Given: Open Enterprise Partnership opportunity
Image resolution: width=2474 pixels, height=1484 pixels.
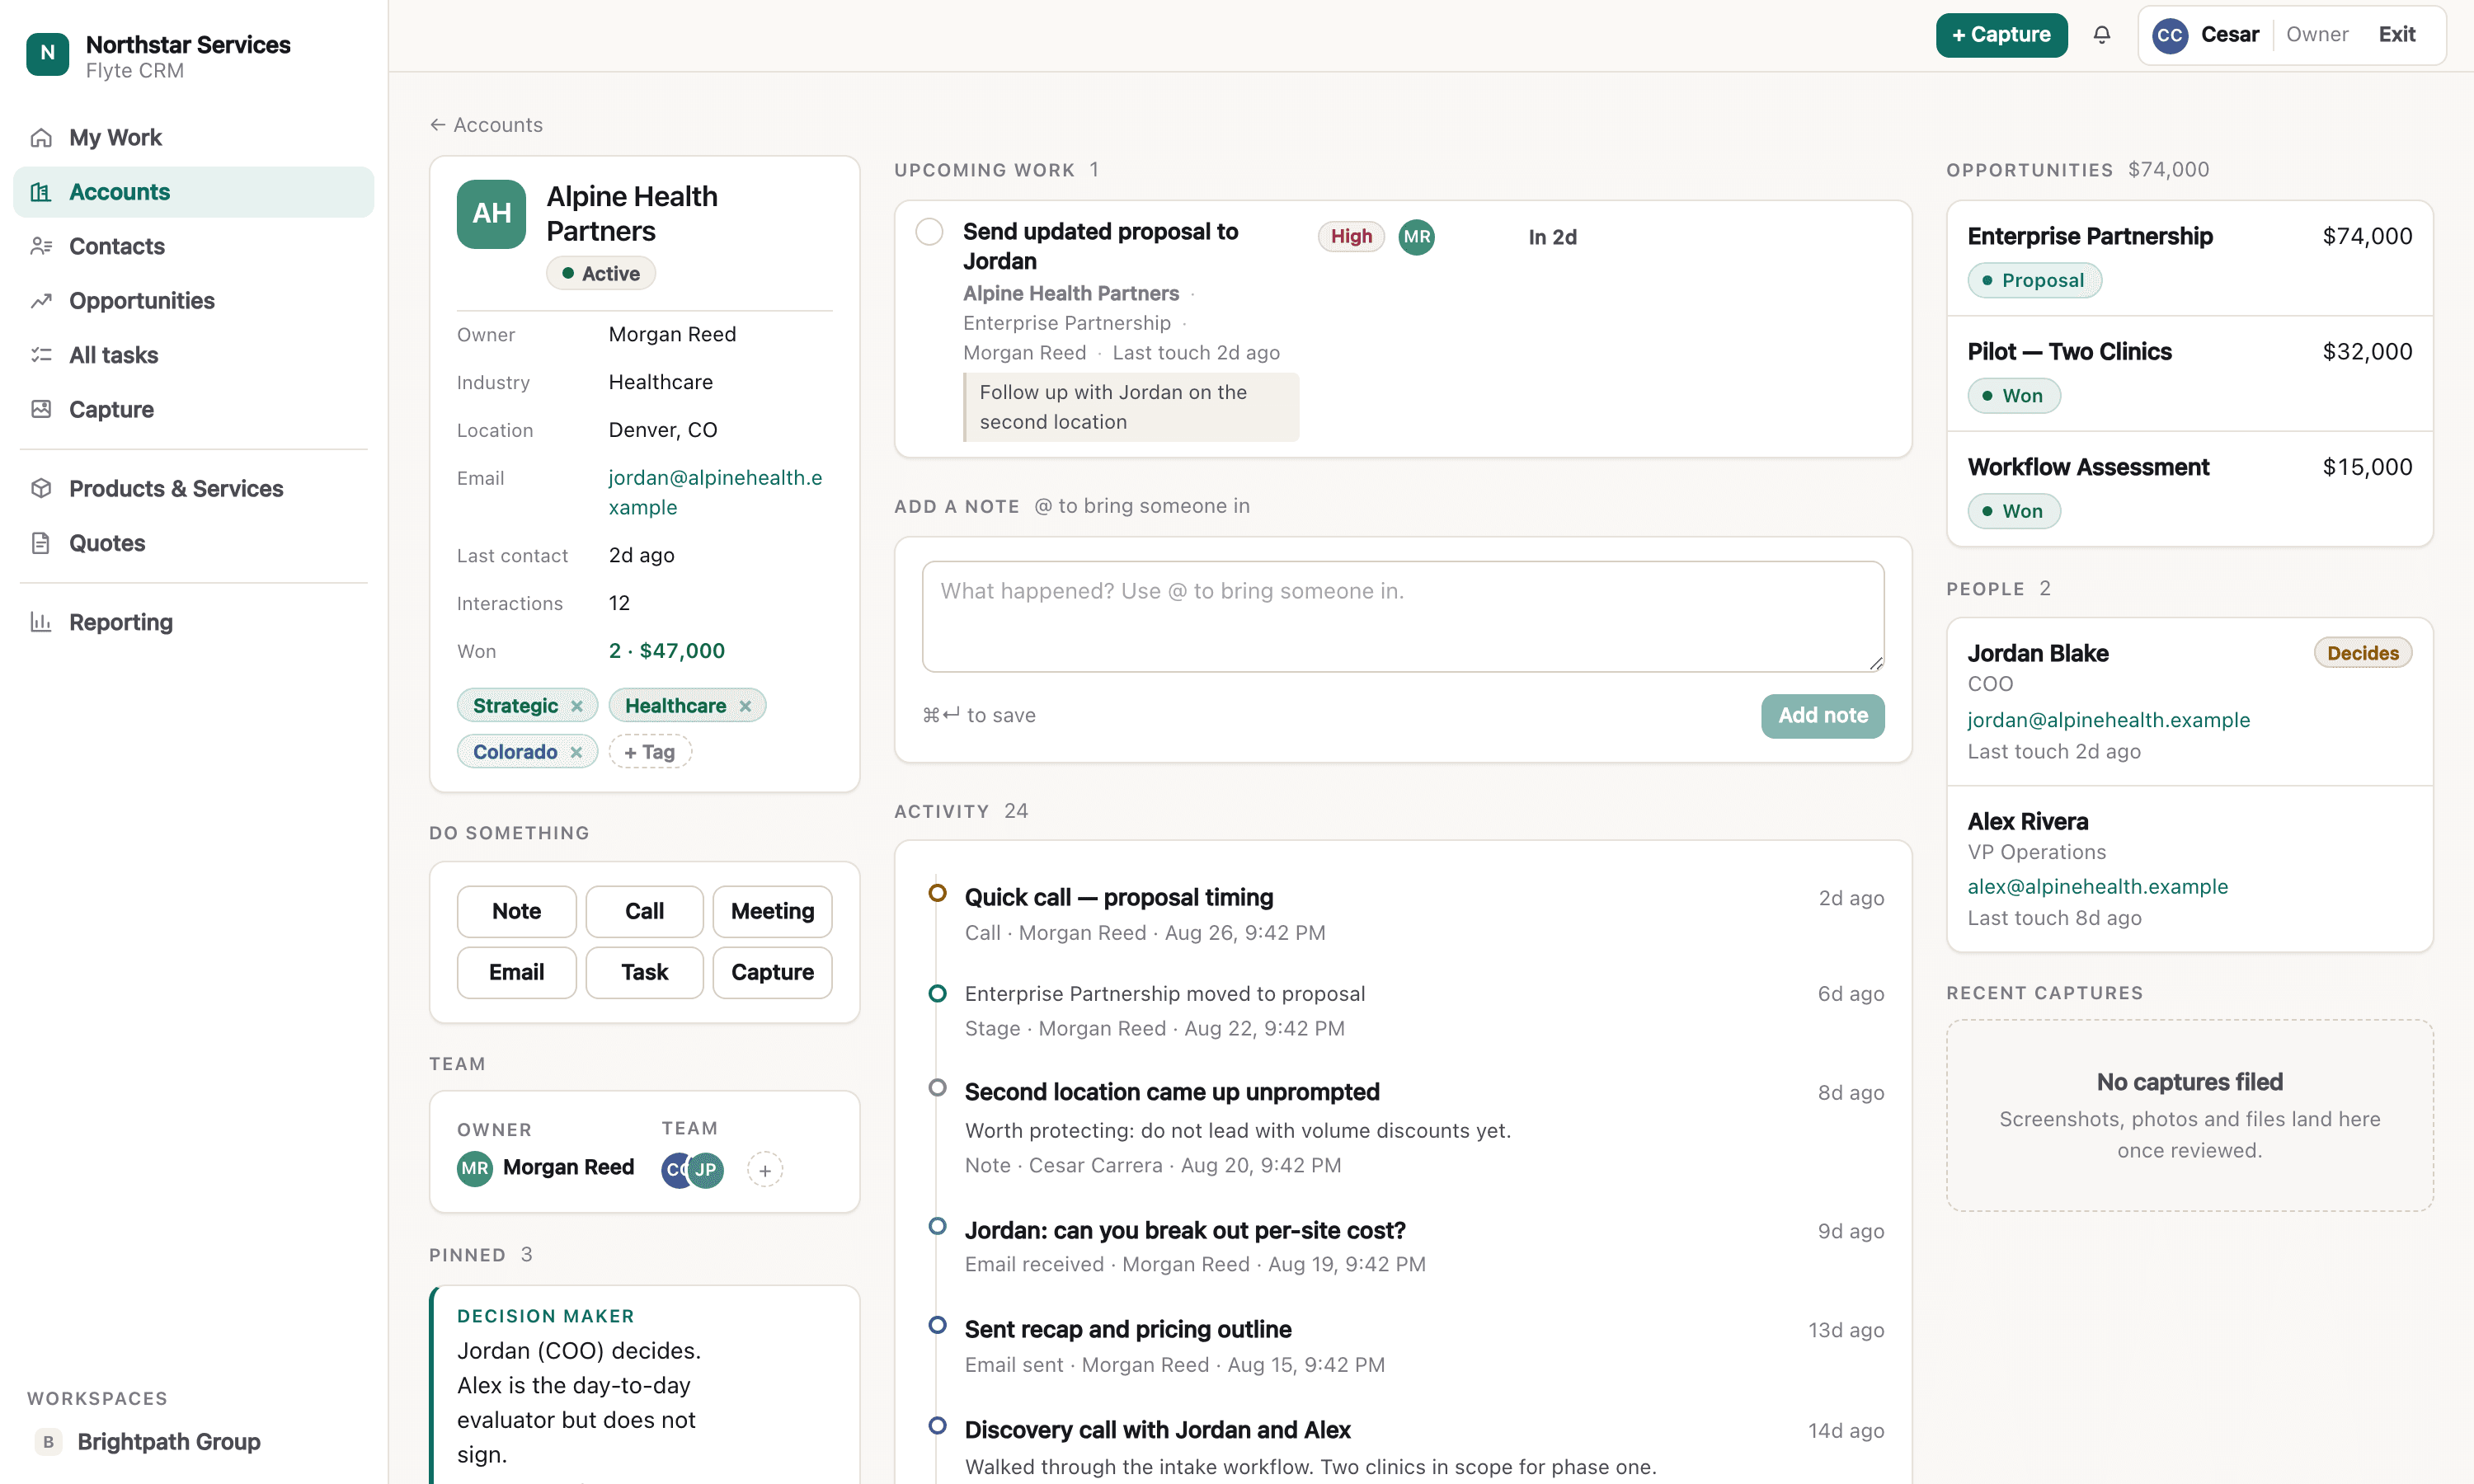Looking at the screenshot, I should (2189, 258).
